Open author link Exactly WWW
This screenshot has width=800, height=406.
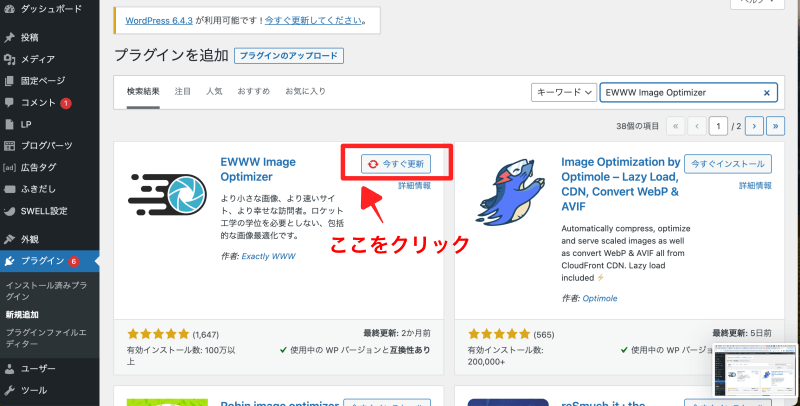[x=268, y=256]
